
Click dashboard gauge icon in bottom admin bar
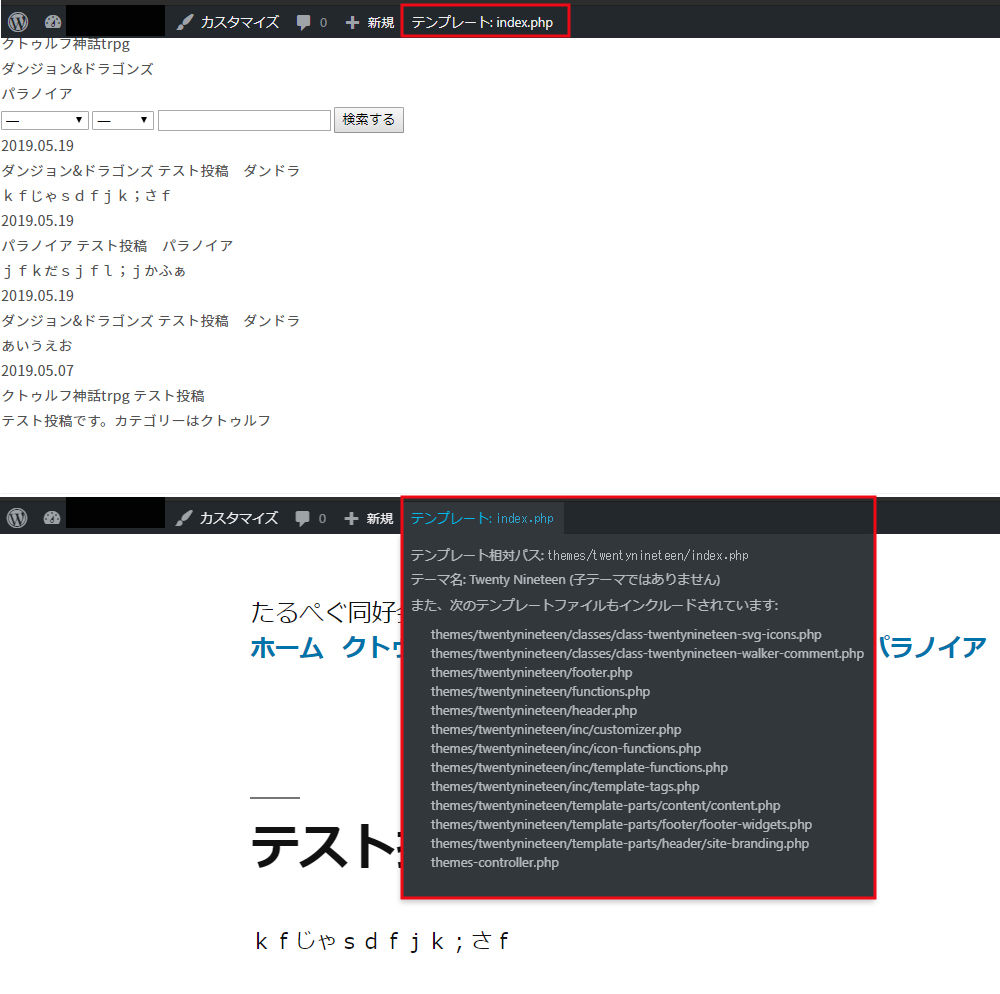pos(52,518)
